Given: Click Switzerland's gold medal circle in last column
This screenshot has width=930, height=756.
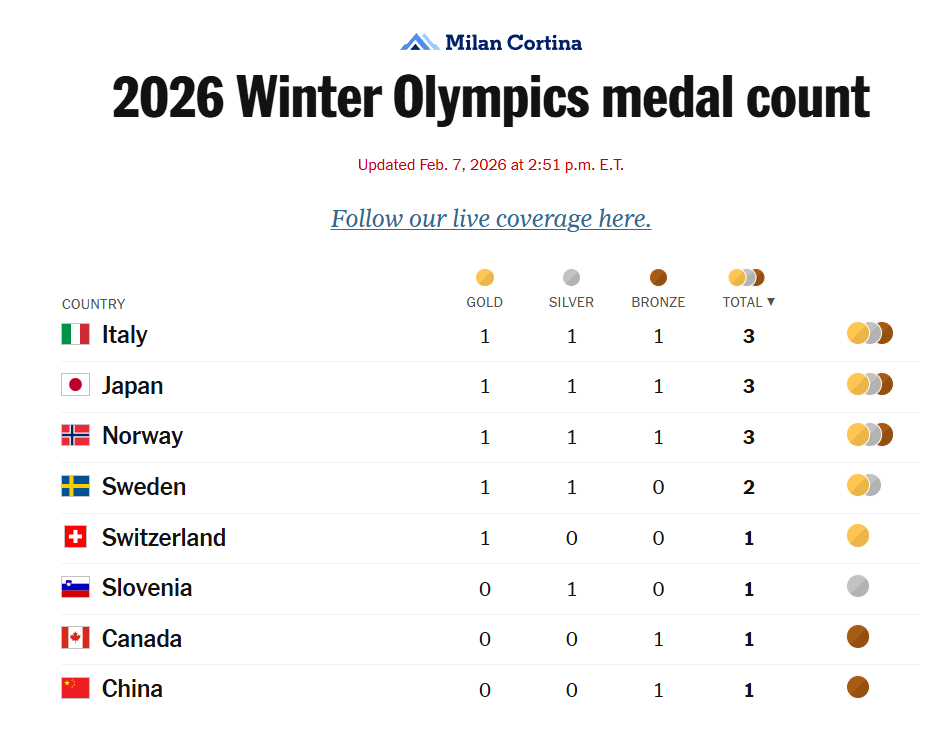Looking at the screenshot, I should point(858,536).
